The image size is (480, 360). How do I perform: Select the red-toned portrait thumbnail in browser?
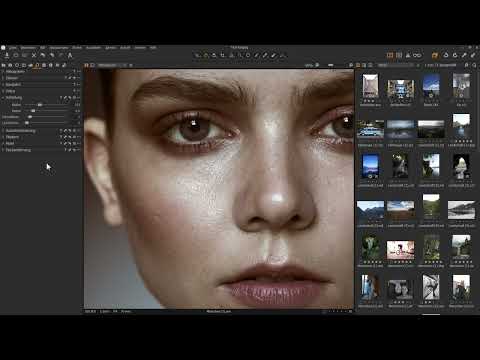click(400, 250)
